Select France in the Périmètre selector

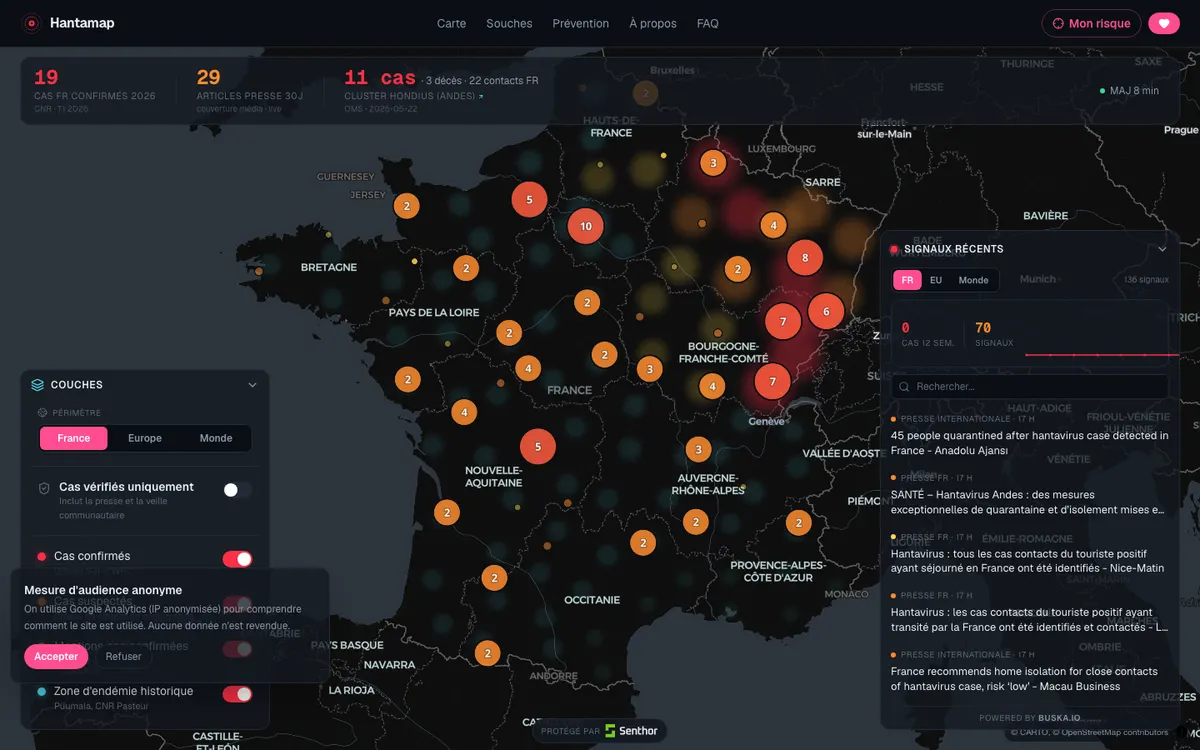point(74,438)
